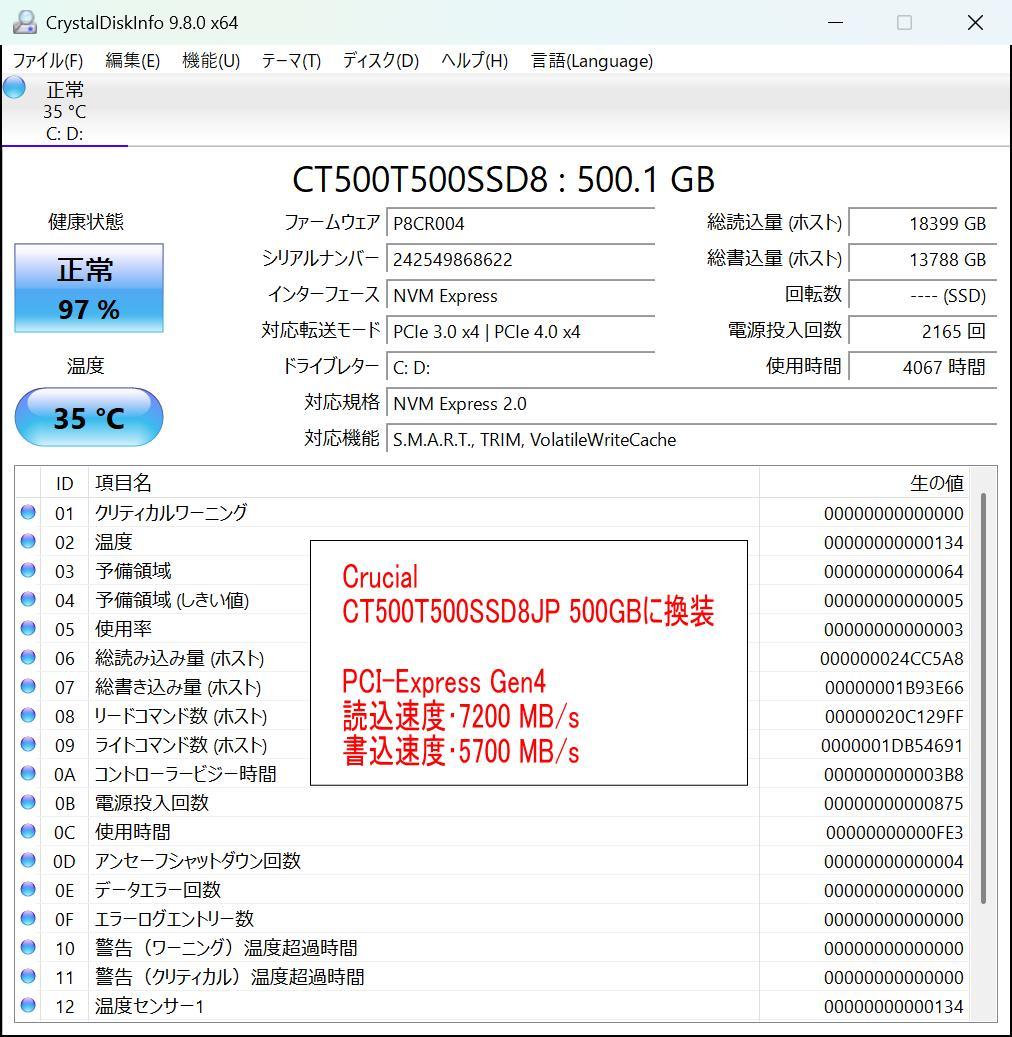
Task: Select row データエラー回数
Action: [x=493, y=890]
